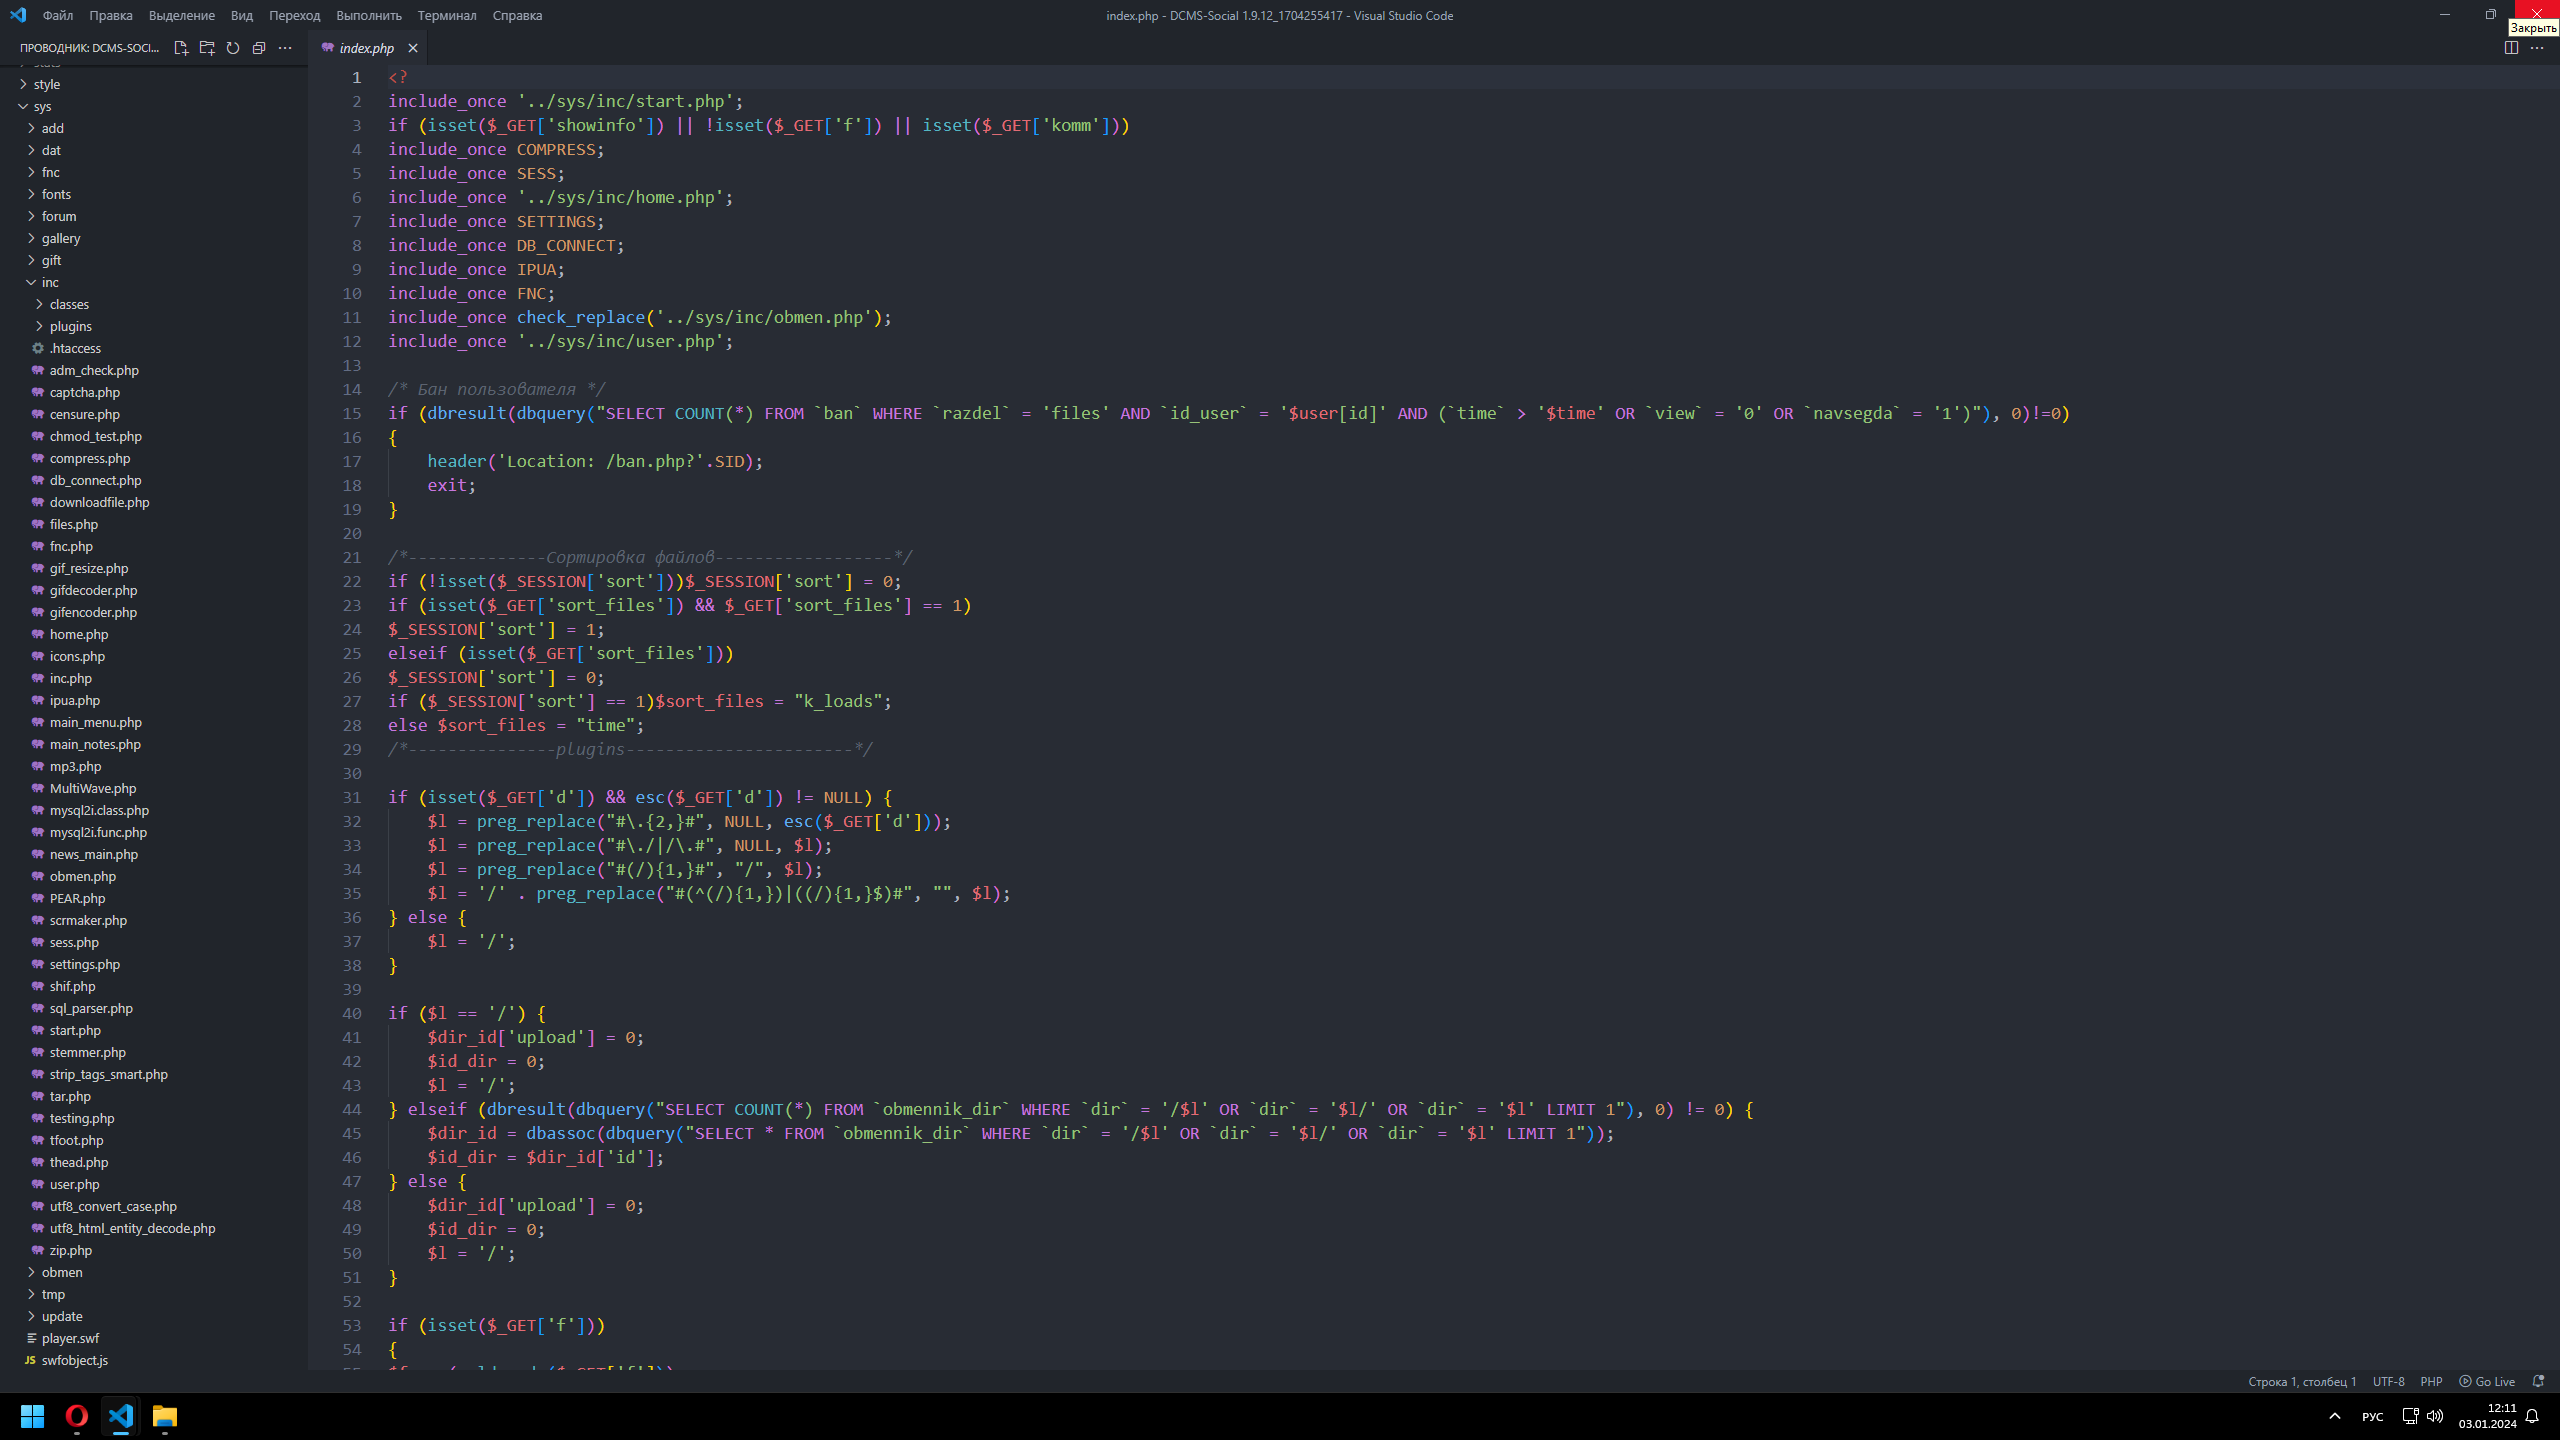Open editor more actions ellipsis menu
The image size is (2560, 1440).
click(x=2537, y=48)
